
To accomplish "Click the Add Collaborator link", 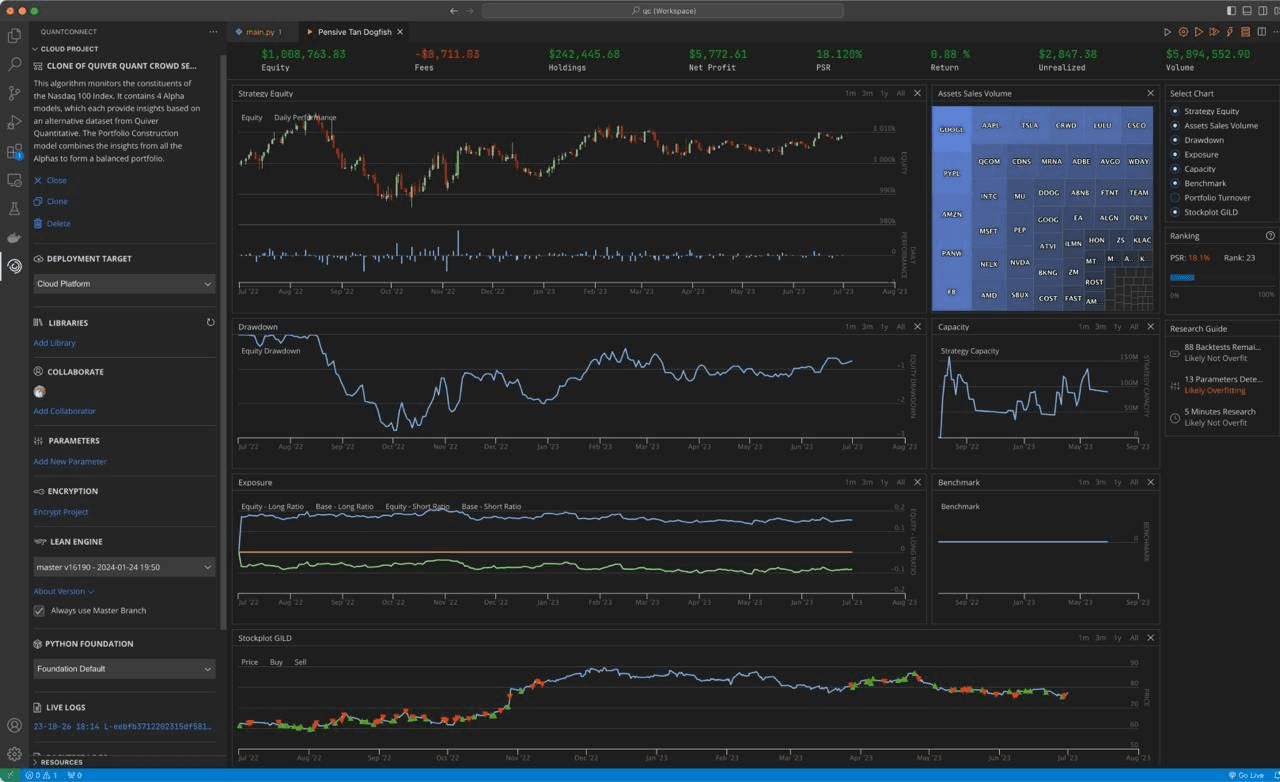I will click(x=64, y=411).
